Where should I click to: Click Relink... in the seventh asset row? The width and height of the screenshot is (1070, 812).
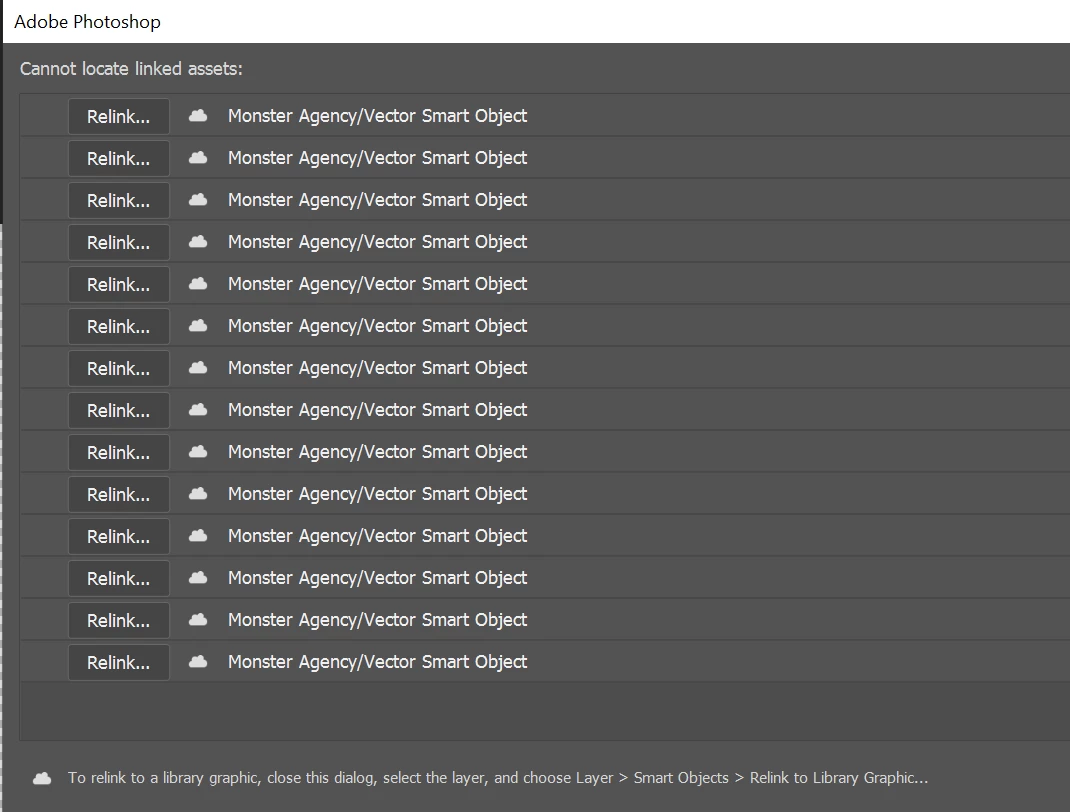pyautogui.click(x=119, y=368)
